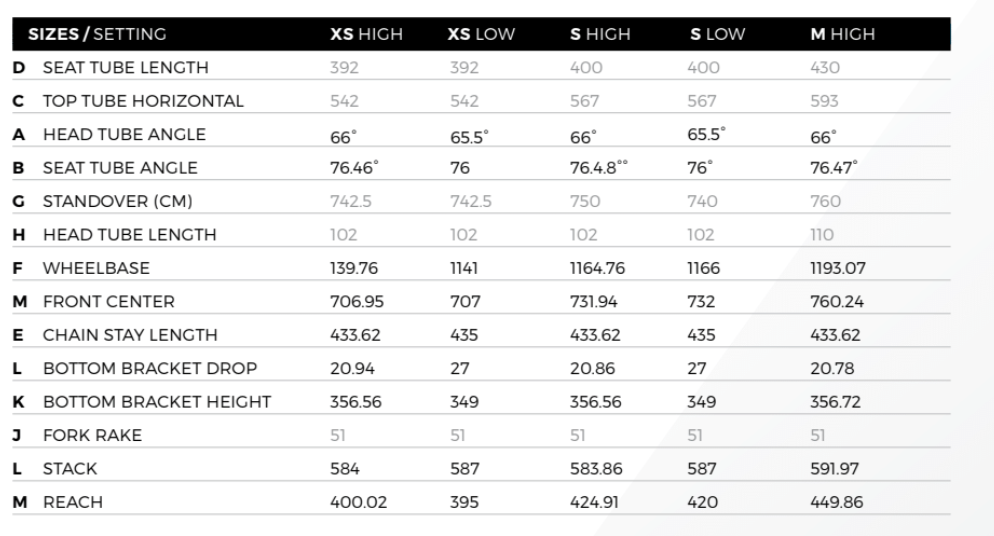
Task: Click the 1193.07 wheelbase value
Action: pos(837,268)
